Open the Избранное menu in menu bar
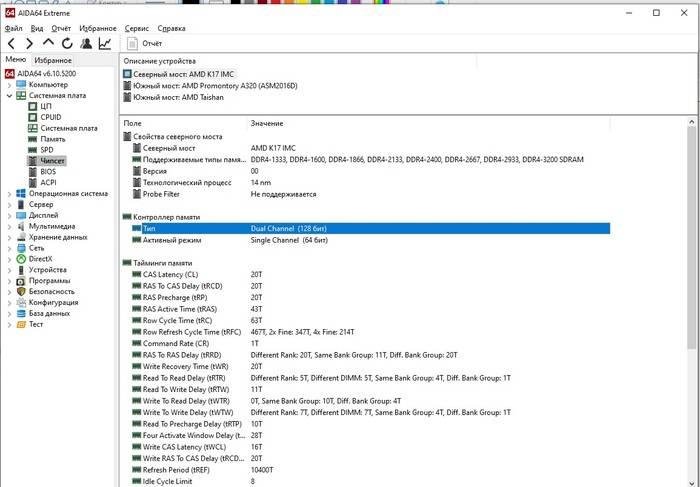 (98, 28)
